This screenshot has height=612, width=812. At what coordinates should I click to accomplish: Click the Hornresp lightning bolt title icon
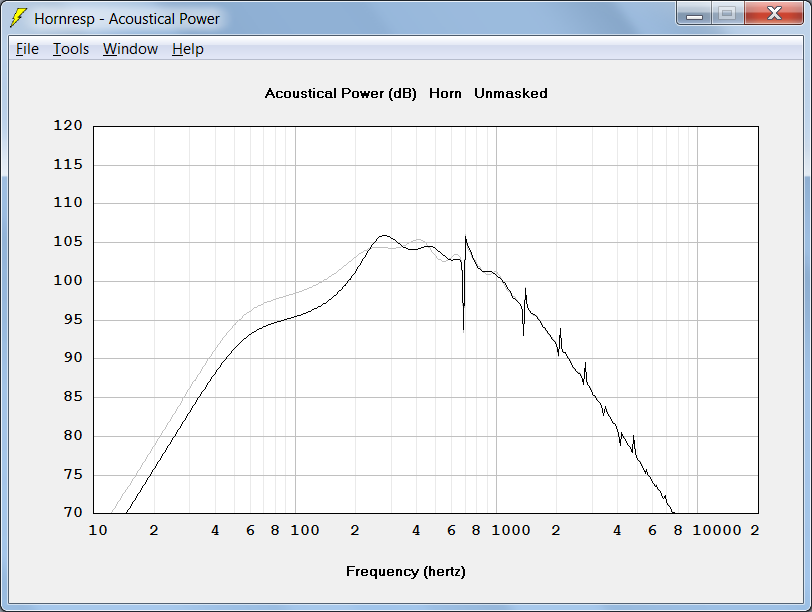click(19, 18)
